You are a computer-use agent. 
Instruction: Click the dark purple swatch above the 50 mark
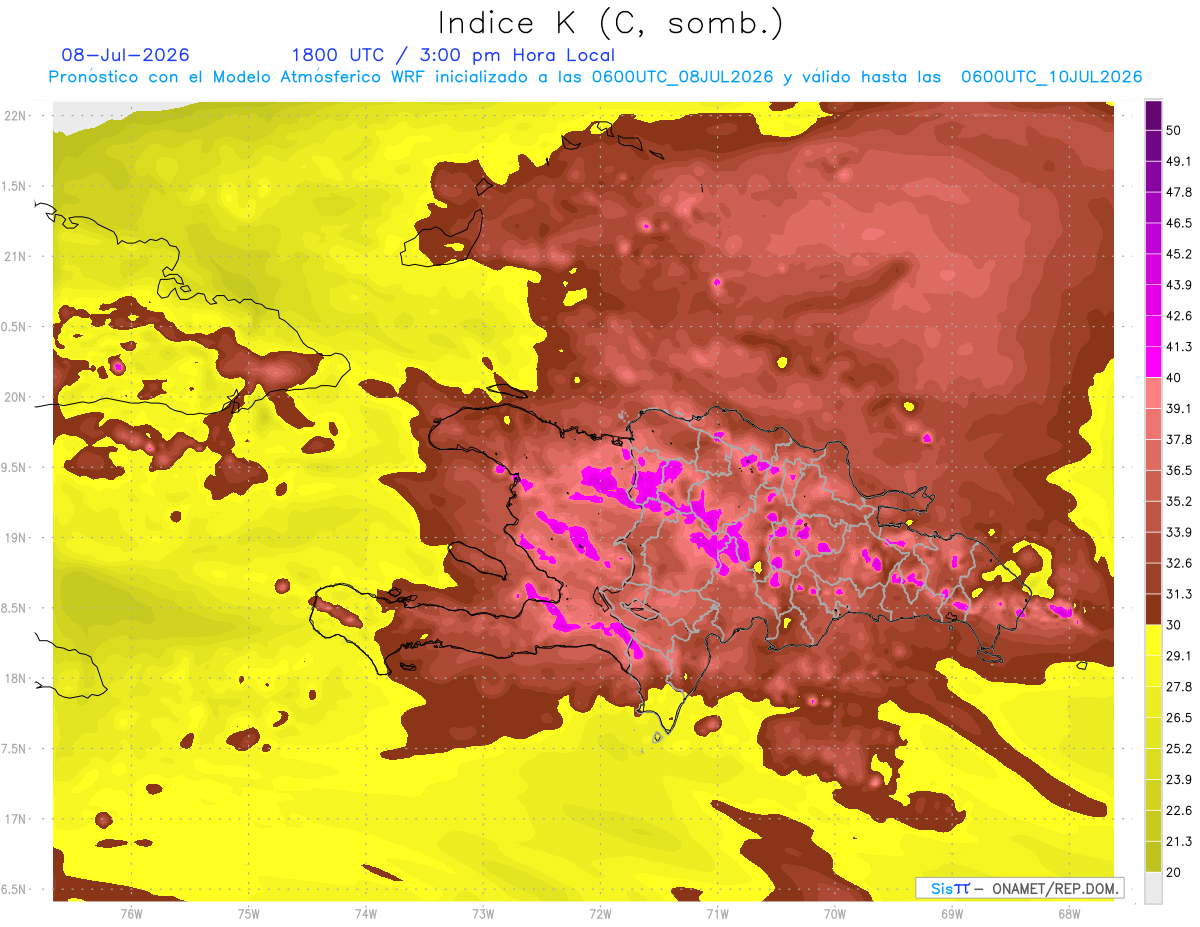pyautogui.click(x=1153, y=115)
